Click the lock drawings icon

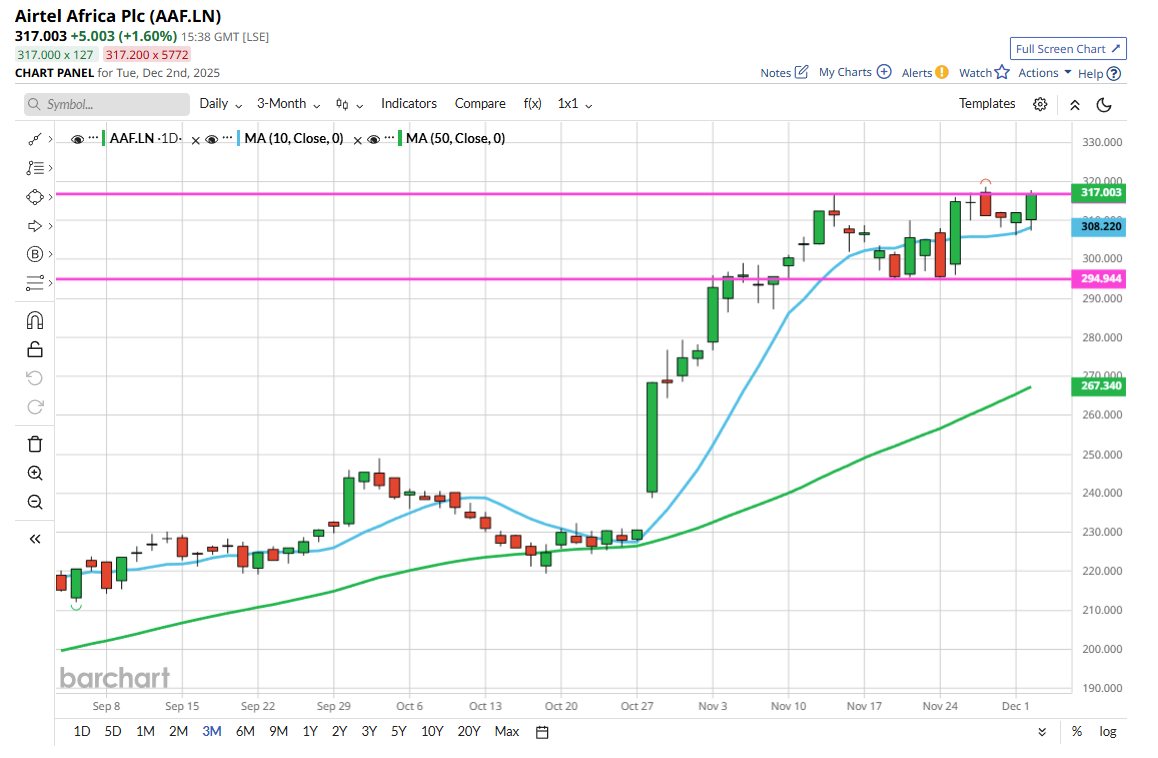35,349
